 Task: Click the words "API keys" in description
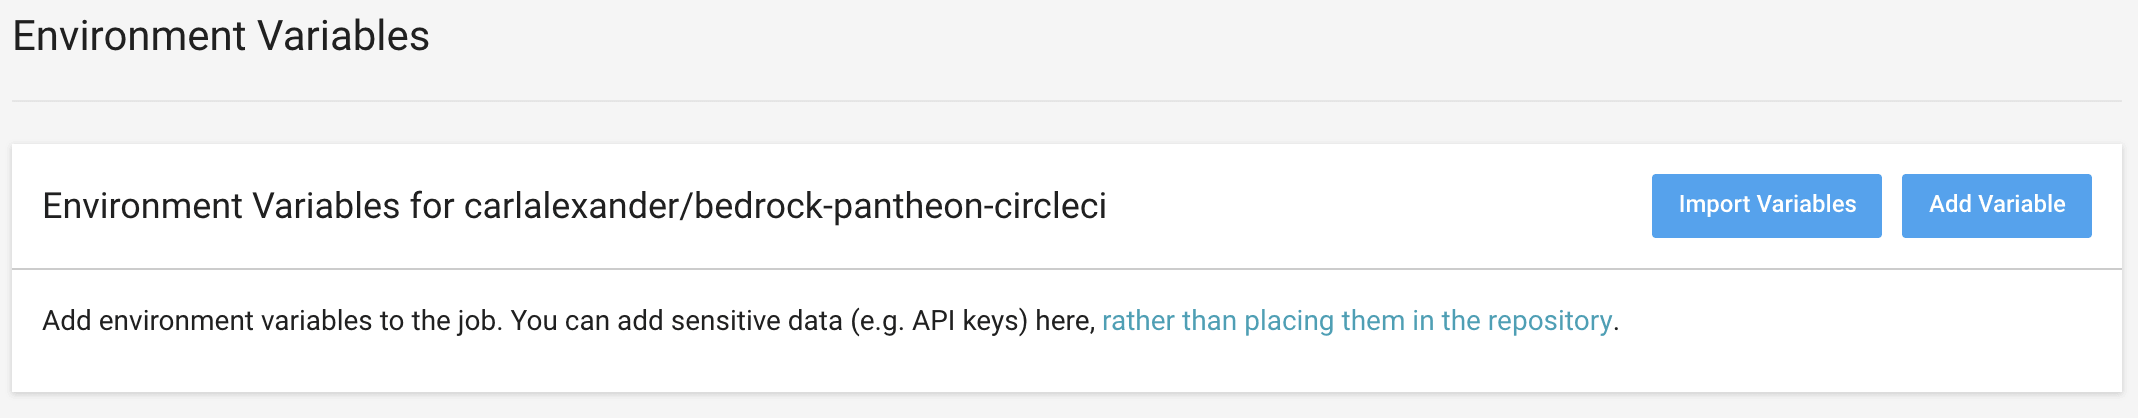969,321
